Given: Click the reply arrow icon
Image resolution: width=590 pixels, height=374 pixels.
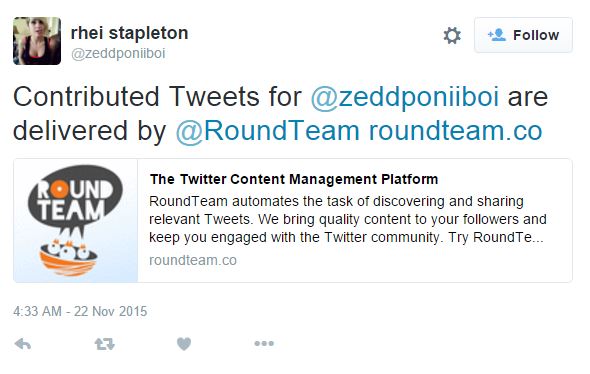Looking at the screenshot, I should tap(23, 344).
